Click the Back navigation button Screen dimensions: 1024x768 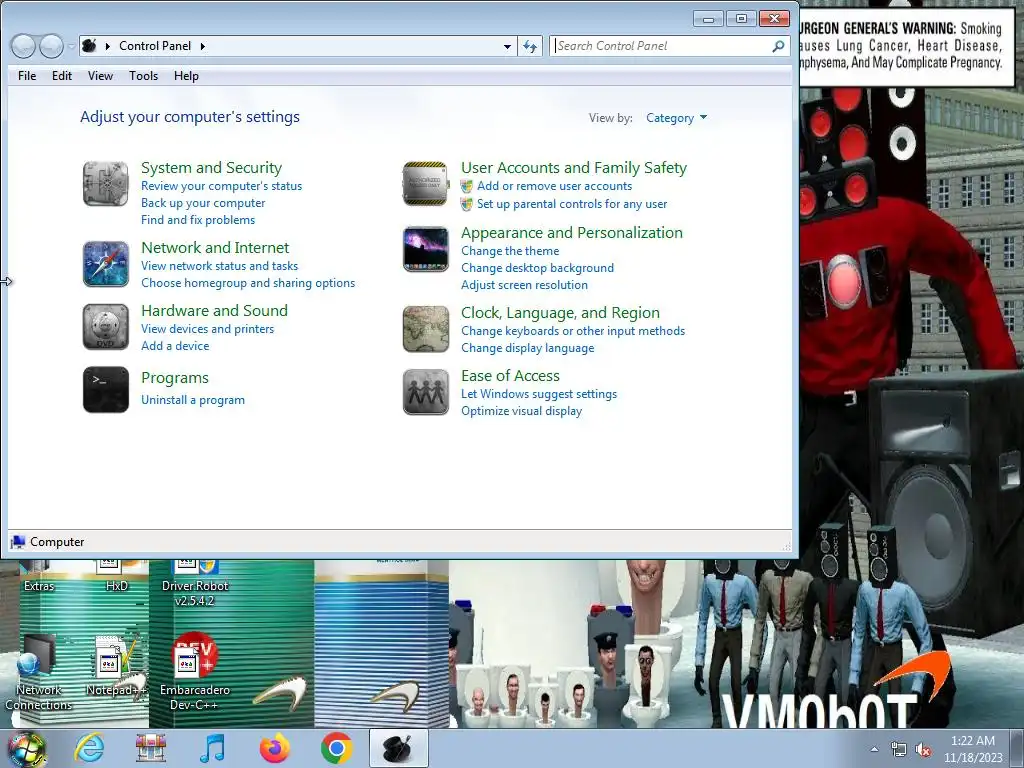(x=24, y=46)
